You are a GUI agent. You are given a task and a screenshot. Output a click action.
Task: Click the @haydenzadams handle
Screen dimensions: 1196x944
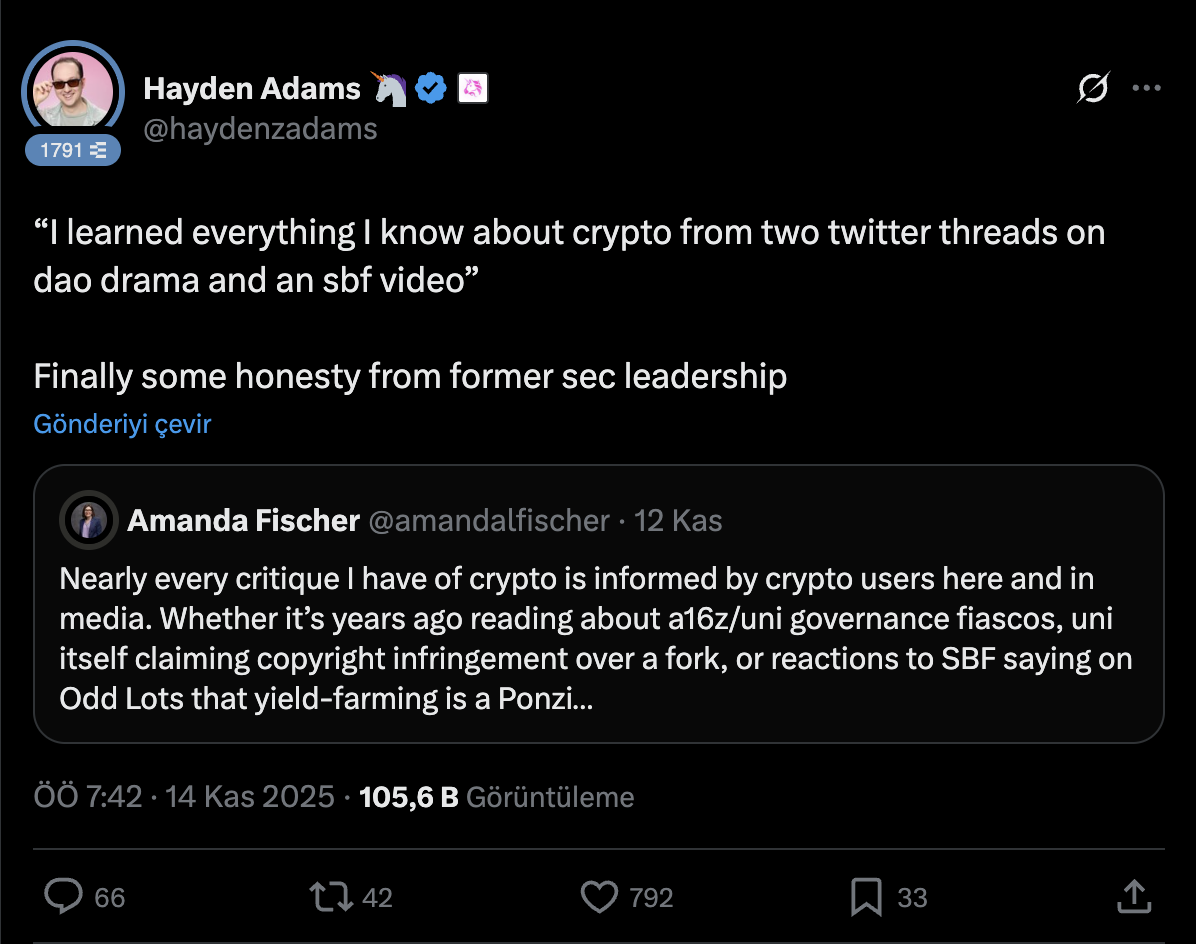[260, 129]
